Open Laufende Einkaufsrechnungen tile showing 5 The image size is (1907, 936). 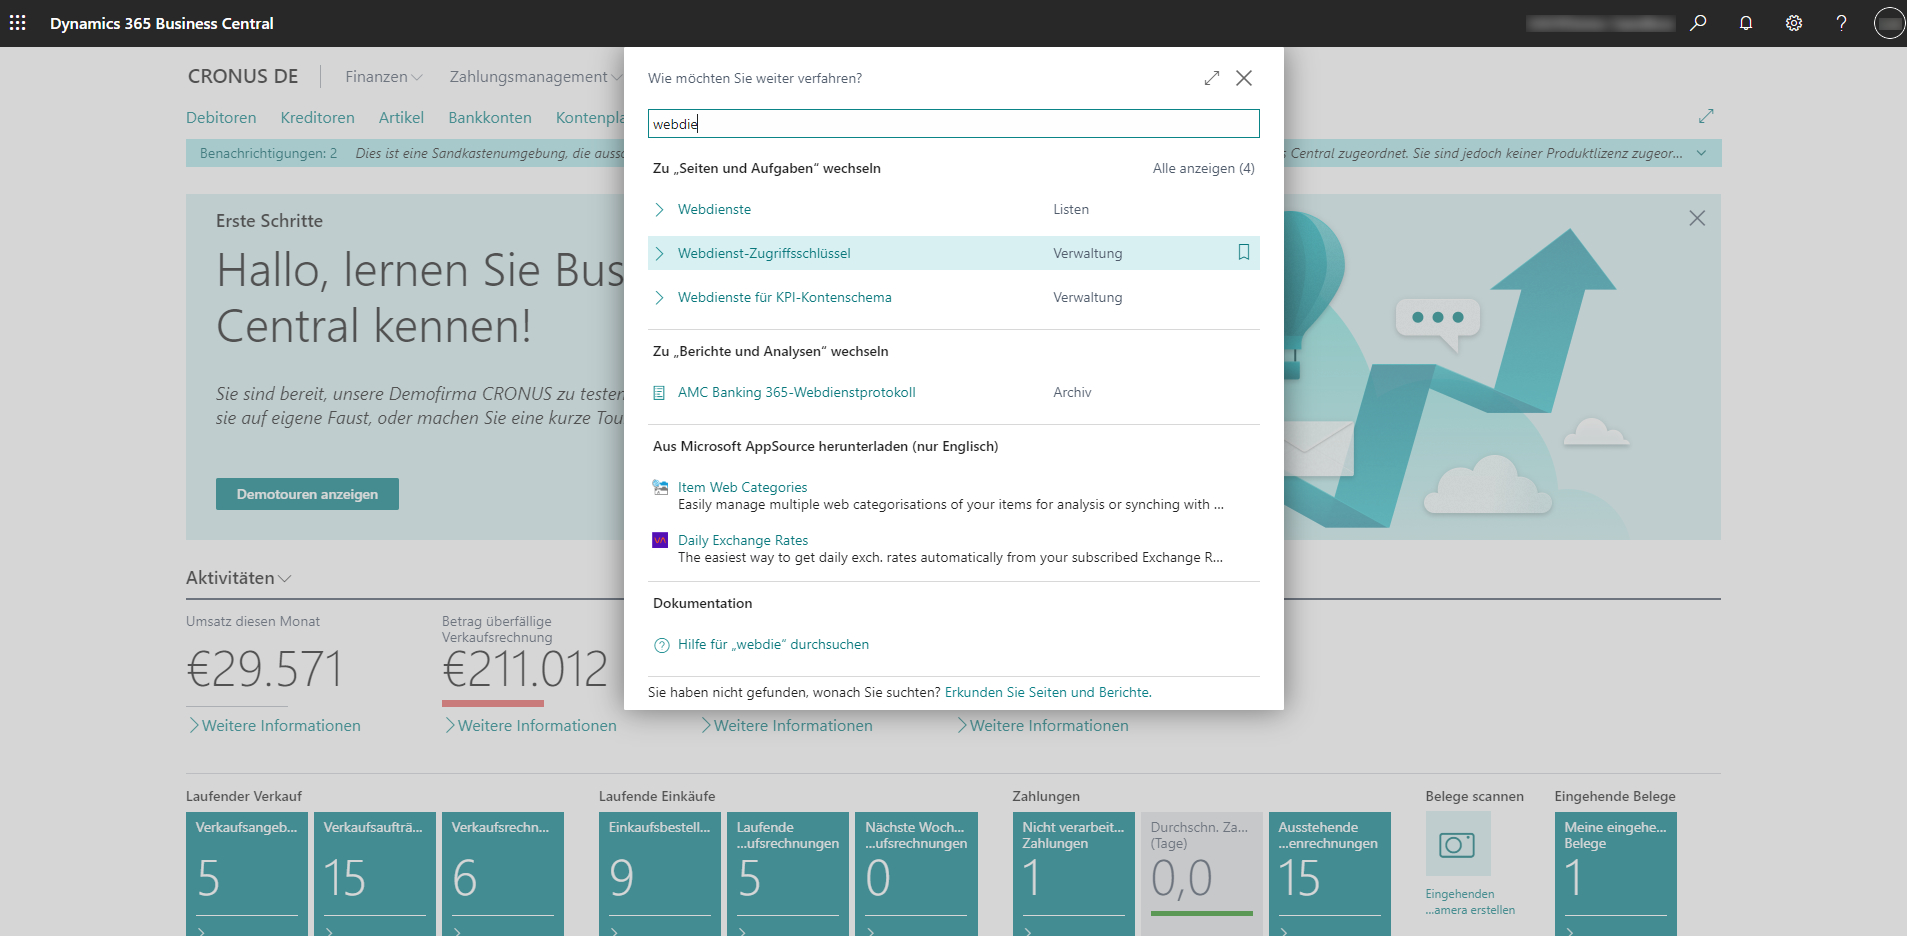[788, 873]
